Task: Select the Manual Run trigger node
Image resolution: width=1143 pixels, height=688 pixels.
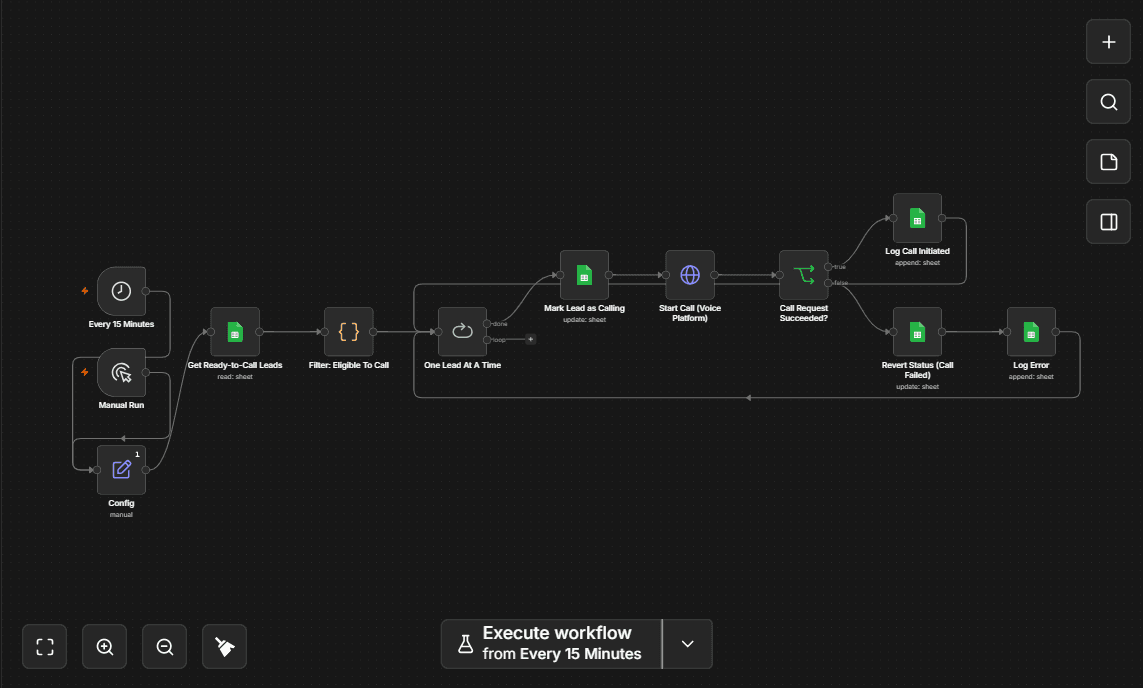Action: click(121, 372)
